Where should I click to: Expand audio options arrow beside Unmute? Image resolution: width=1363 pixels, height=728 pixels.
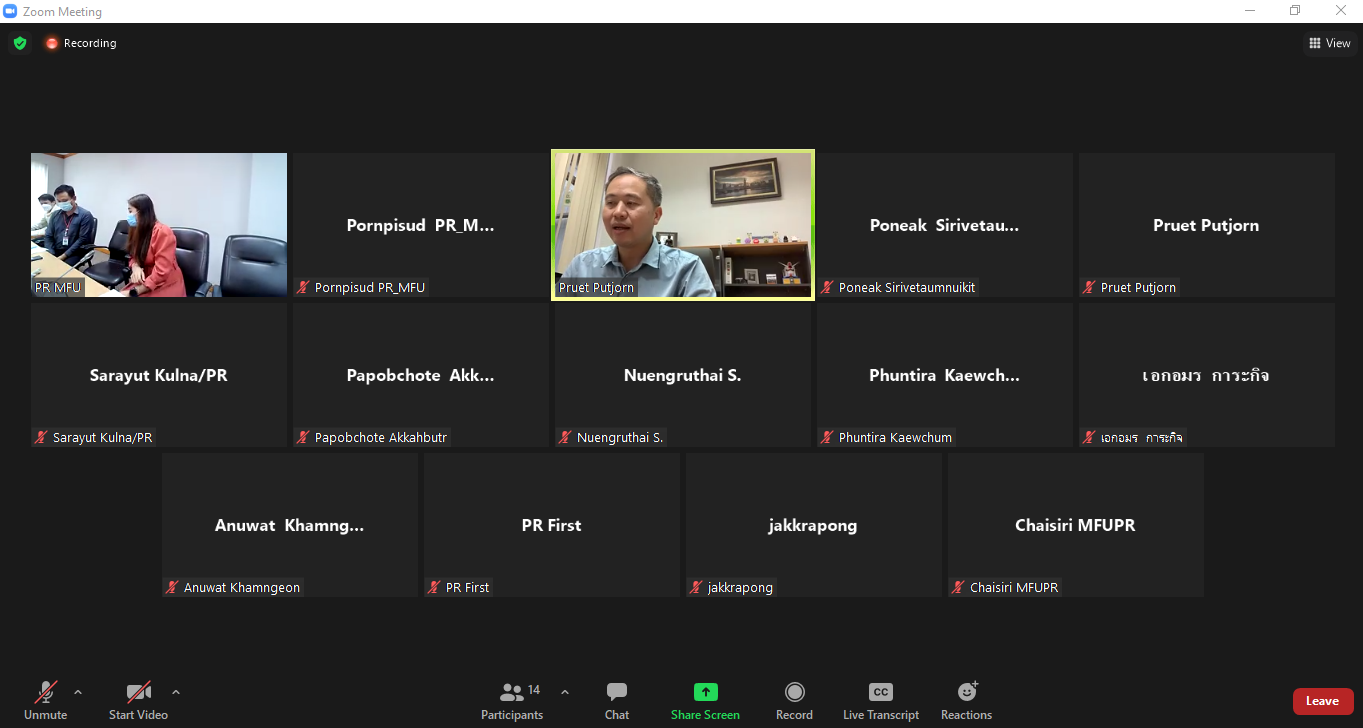78,692
